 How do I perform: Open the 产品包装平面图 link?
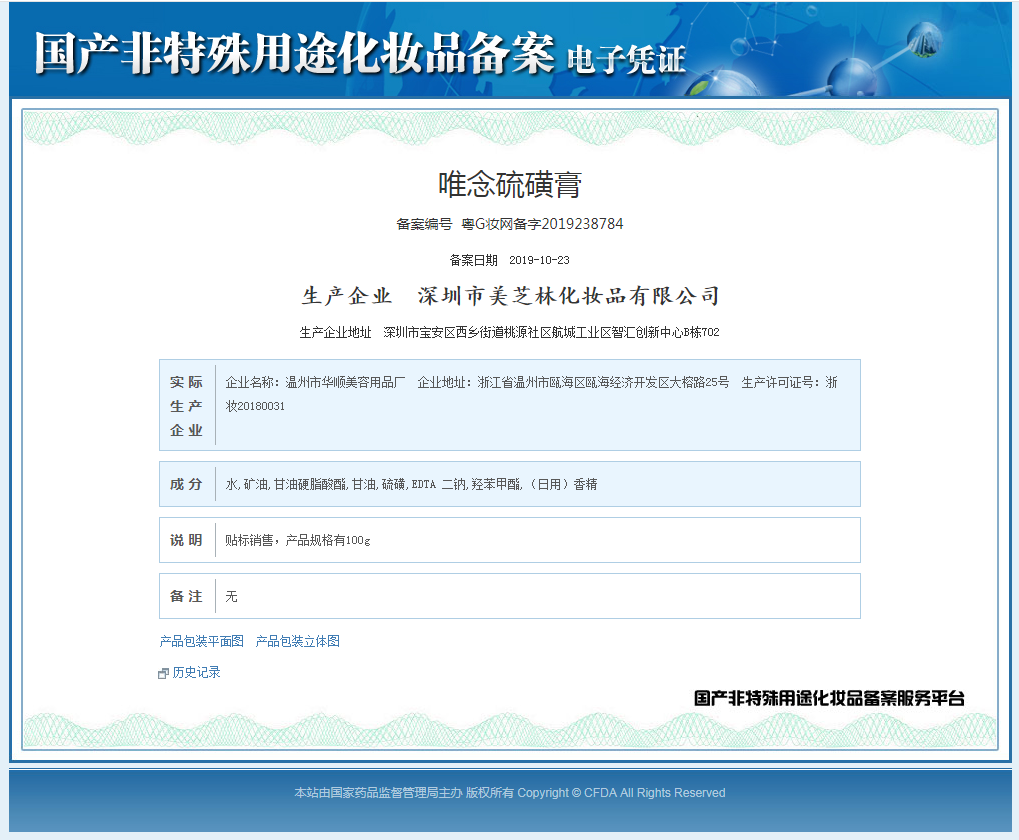[x=201, y=641]
